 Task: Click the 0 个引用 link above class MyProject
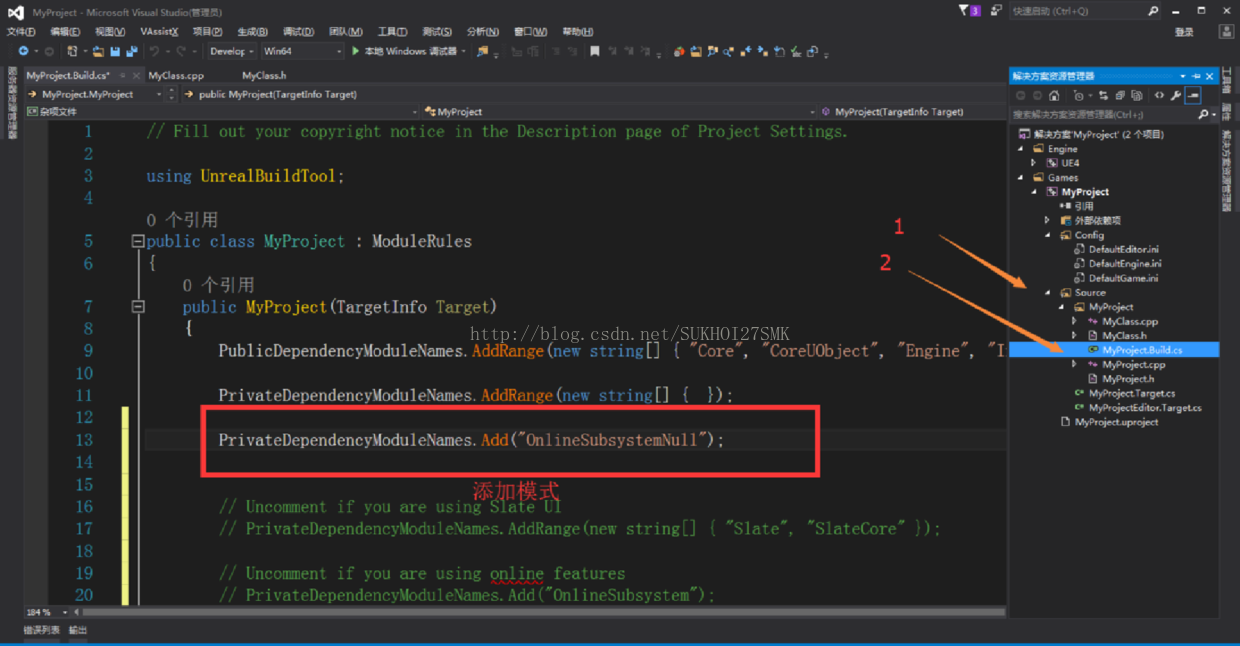(182, 220)
